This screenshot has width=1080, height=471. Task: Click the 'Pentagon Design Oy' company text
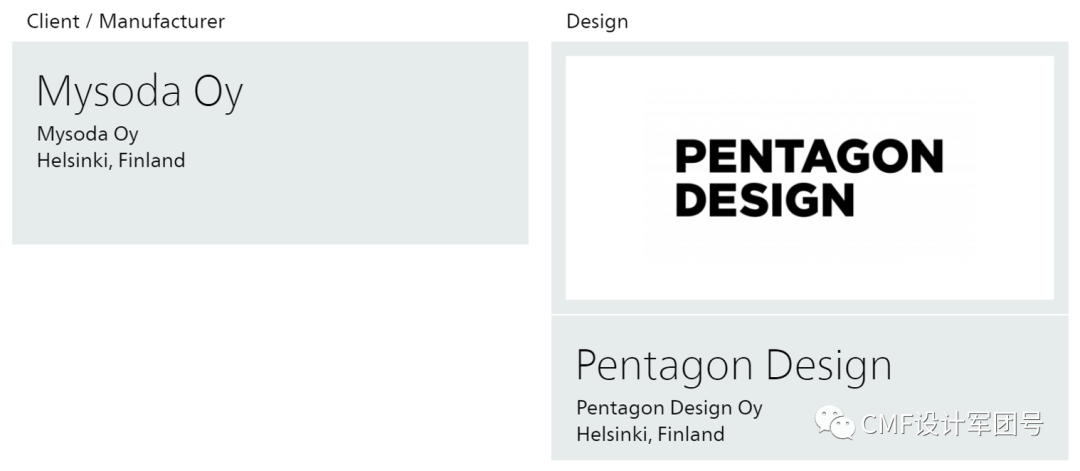coord(669,408)
